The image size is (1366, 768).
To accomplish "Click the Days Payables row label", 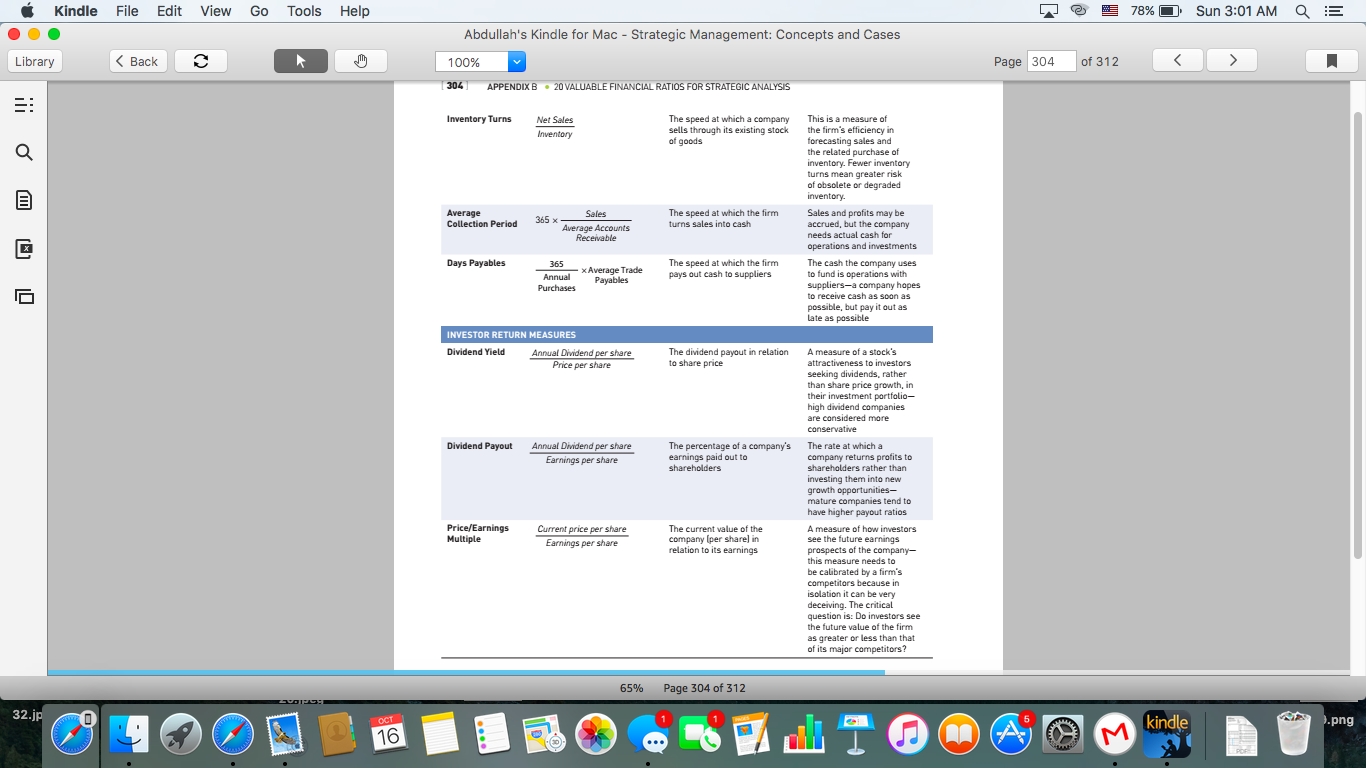I will [476, 263].
